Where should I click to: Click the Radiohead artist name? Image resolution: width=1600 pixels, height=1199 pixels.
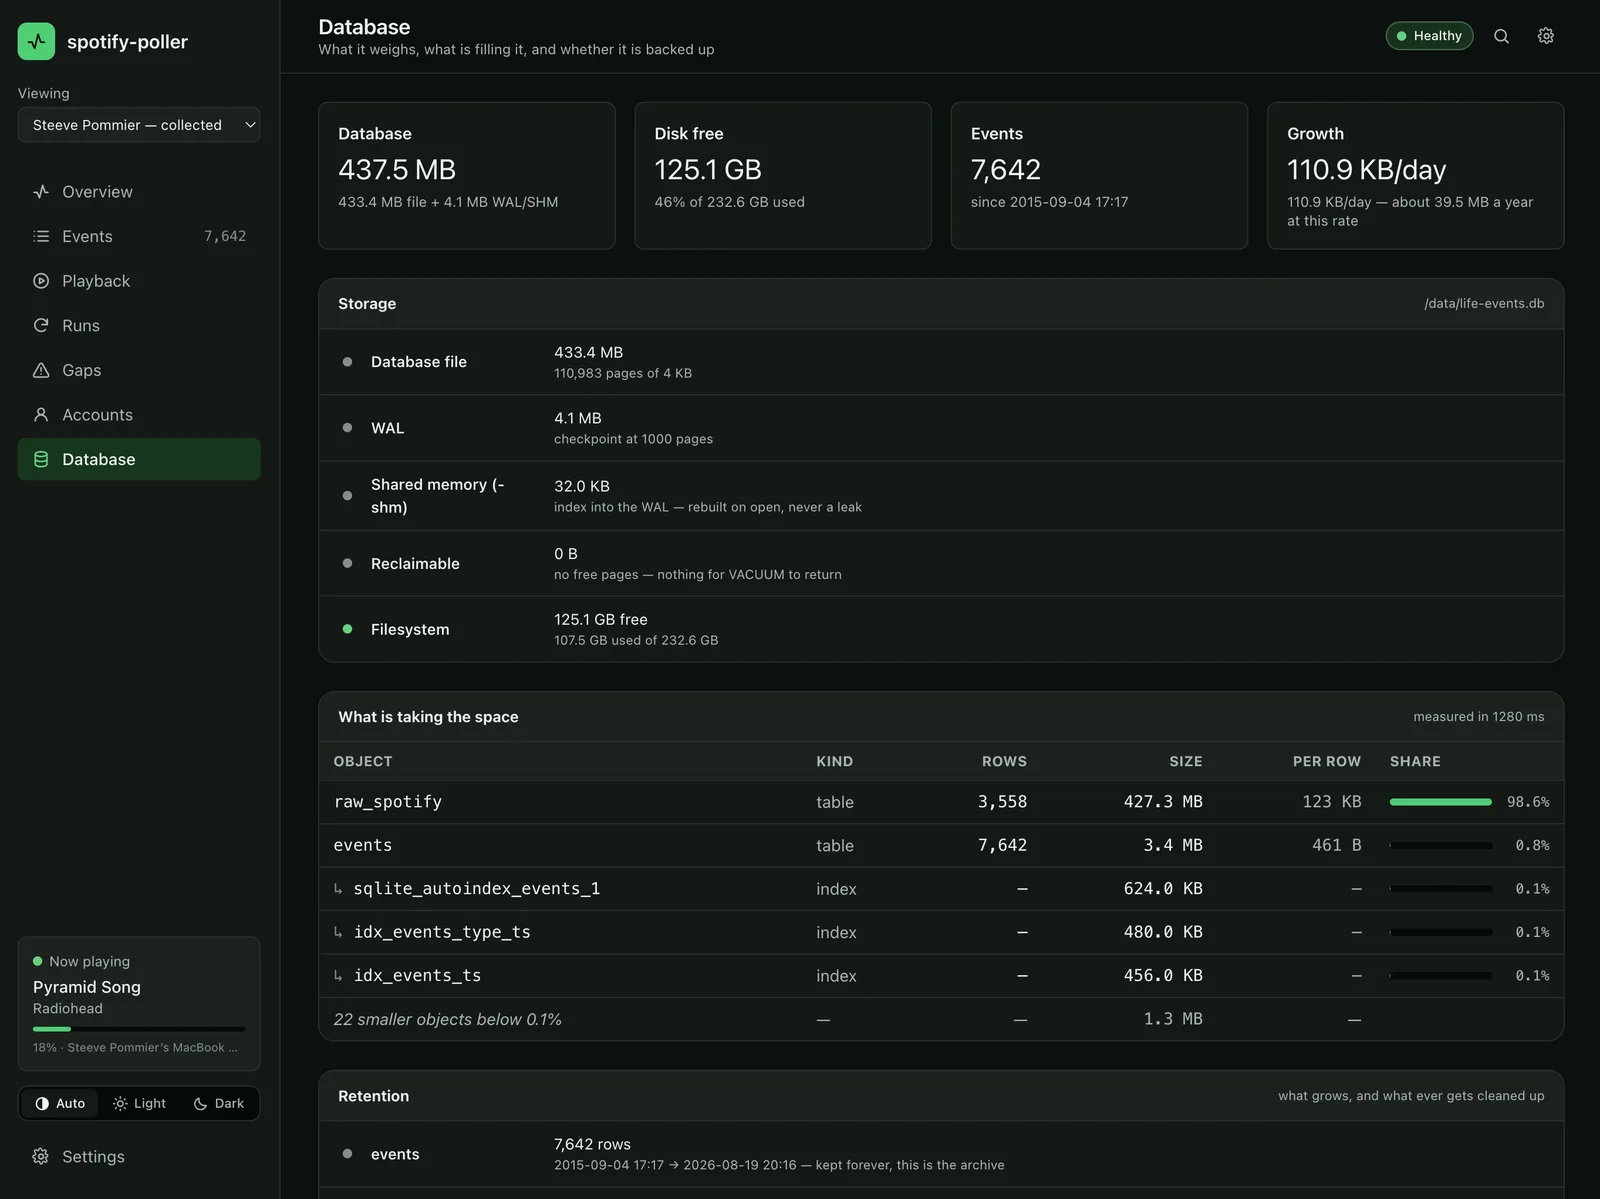pyautogui.click(x=68, y=1009)
